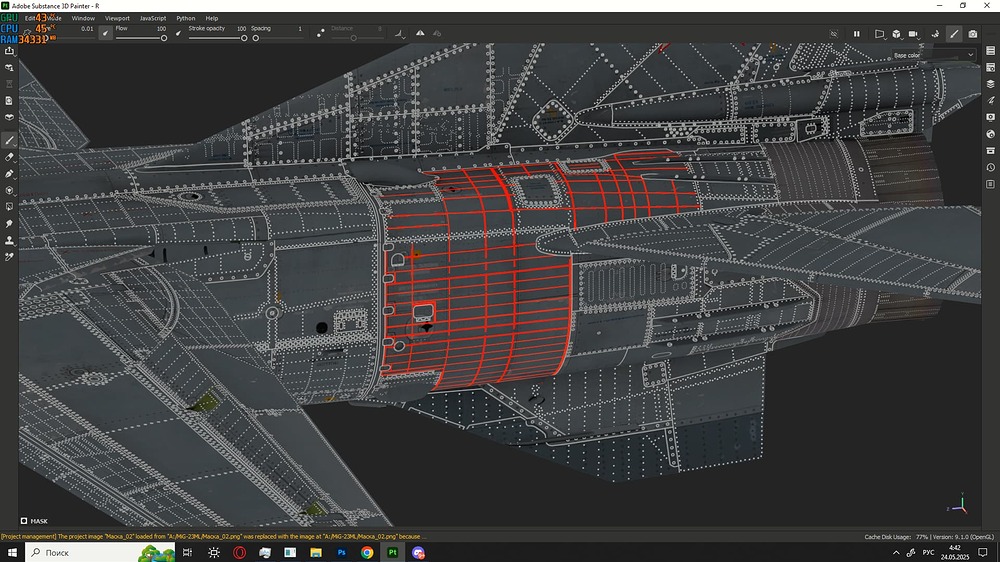Expand the camera selection dropdown
The width and height of the screenshot is (1000, 562).
(914, 34)
